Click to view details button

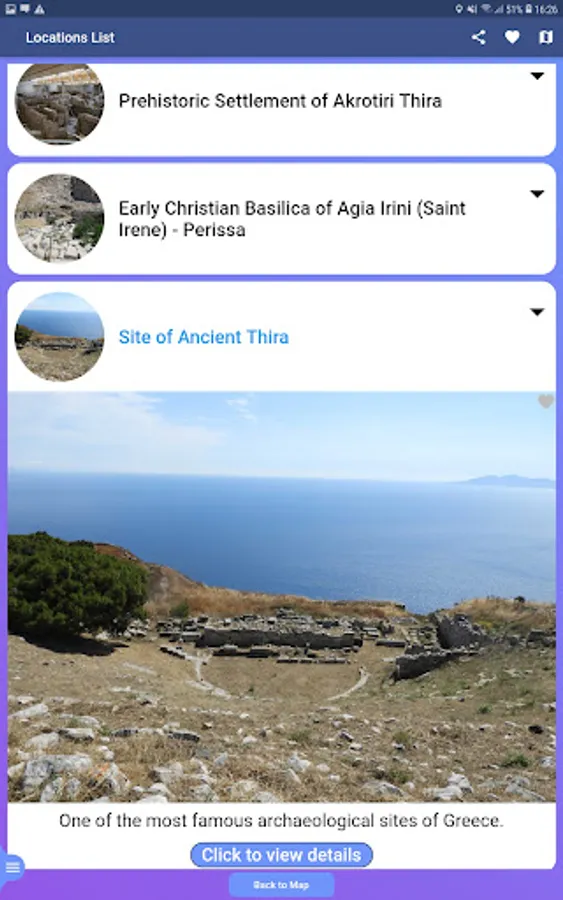pyautogui.click(x=281, y=855)
